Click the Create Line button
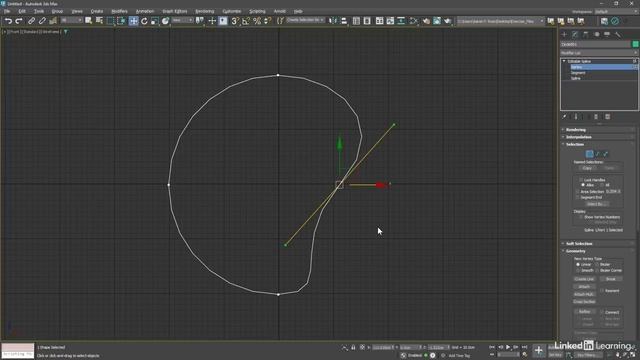 [x=584, y=279]
